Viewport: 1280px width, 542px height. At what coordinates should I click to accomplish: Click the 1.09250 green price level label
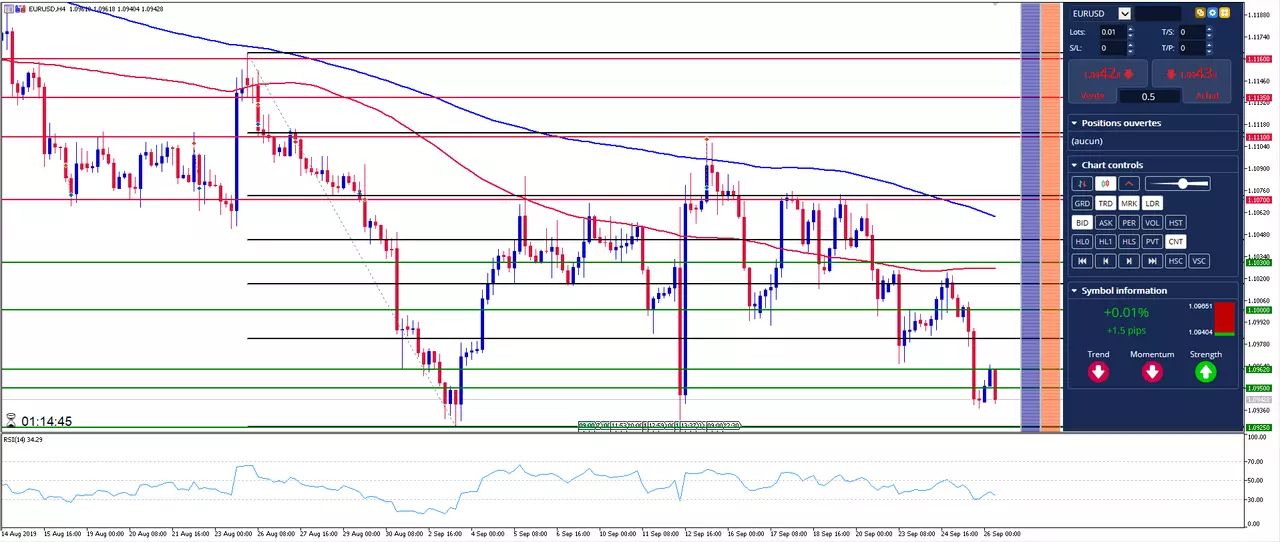(x=1258, y=427)
